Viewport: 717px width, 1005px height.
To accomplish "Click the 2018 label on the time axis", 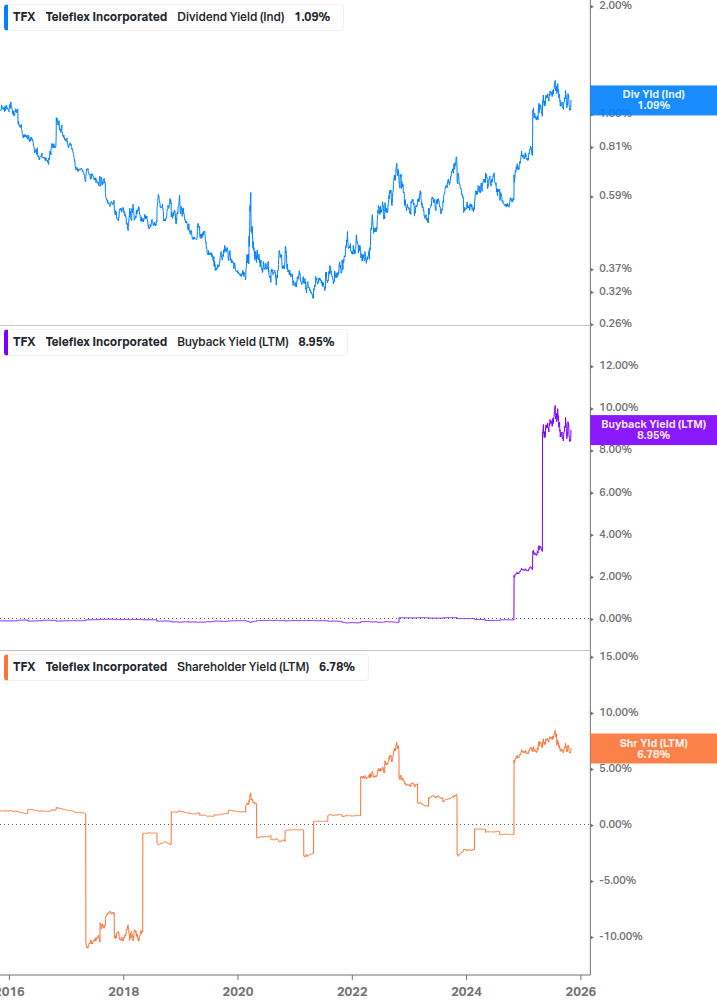I will pos(124,992).
